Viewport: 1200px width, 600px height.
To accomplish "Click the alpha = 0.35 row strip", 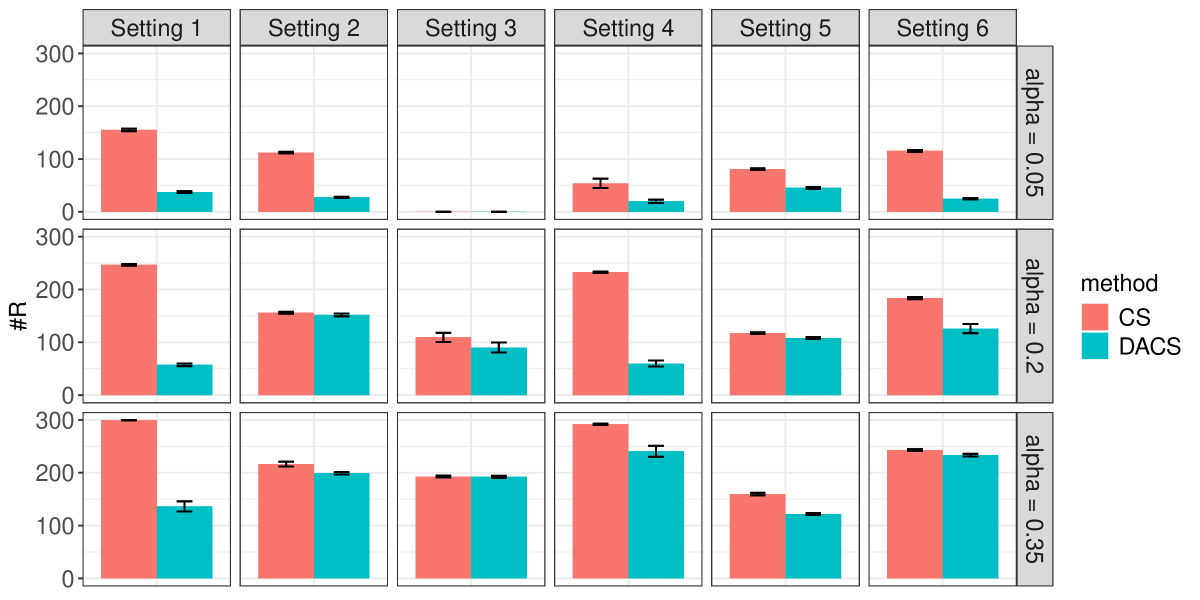I will click(1035, 498).
